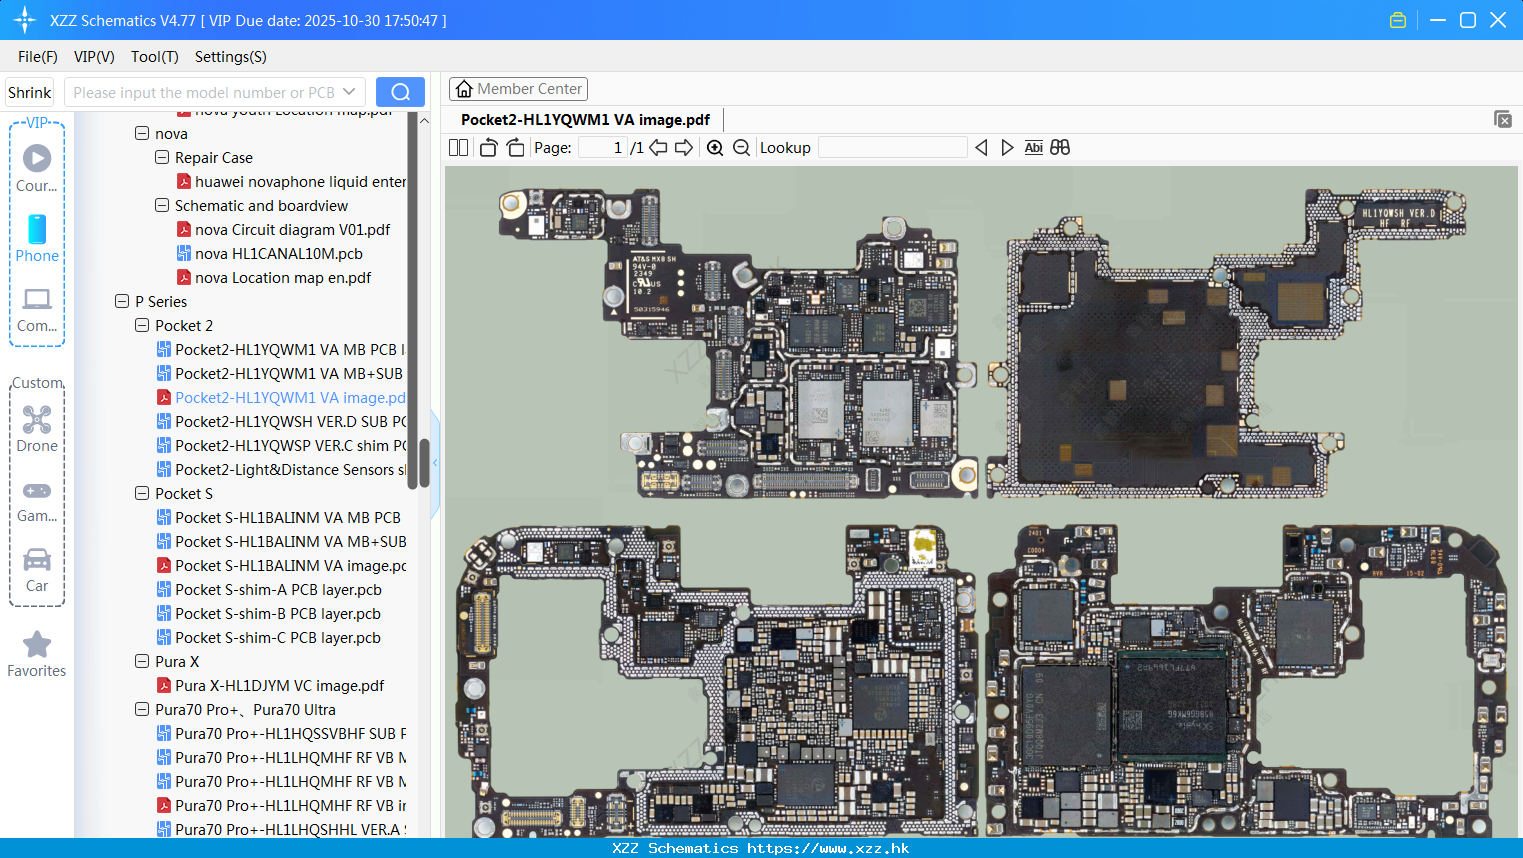Toggle the Abi match-text option icon
Image resolution: width=1523 pixels, height=858 pixels.
[1033, 147]
